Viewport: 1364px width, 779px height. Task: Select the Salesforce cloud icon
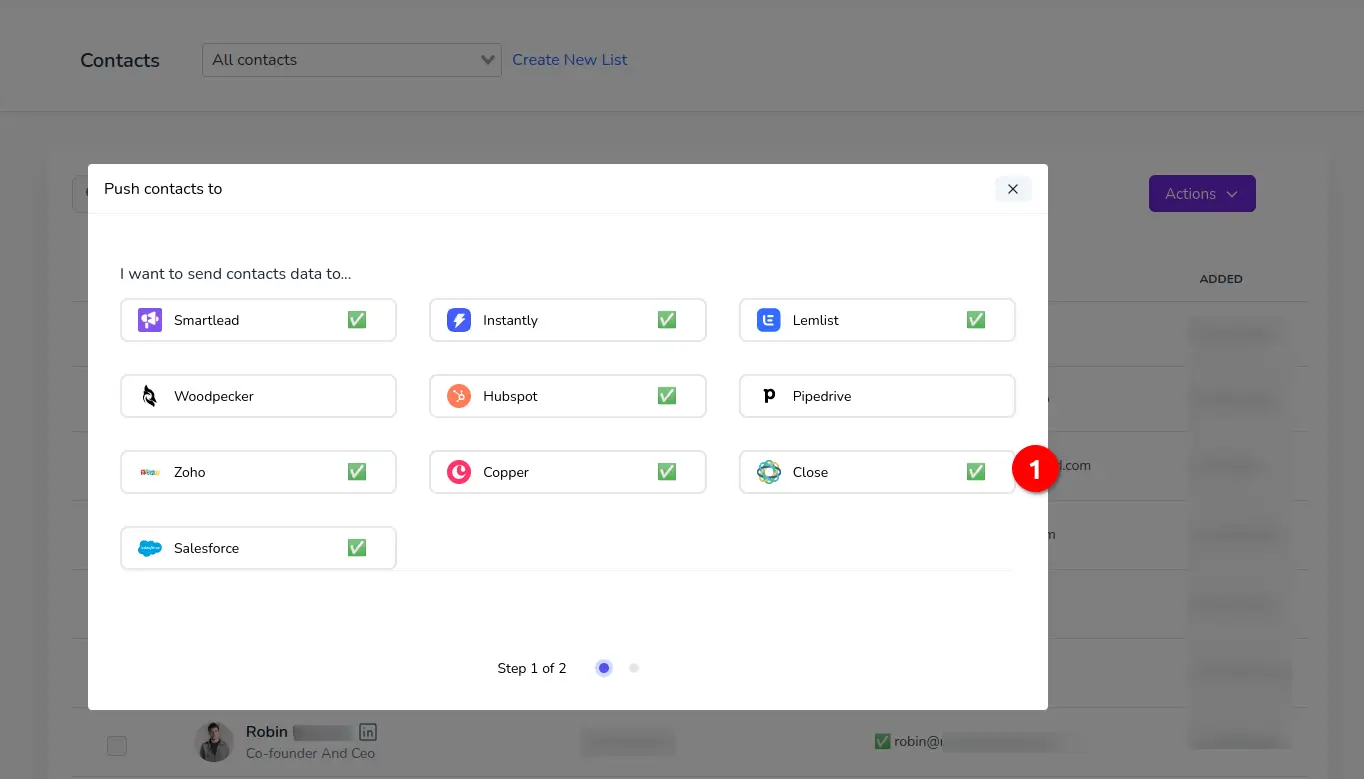tap(148, 547)
